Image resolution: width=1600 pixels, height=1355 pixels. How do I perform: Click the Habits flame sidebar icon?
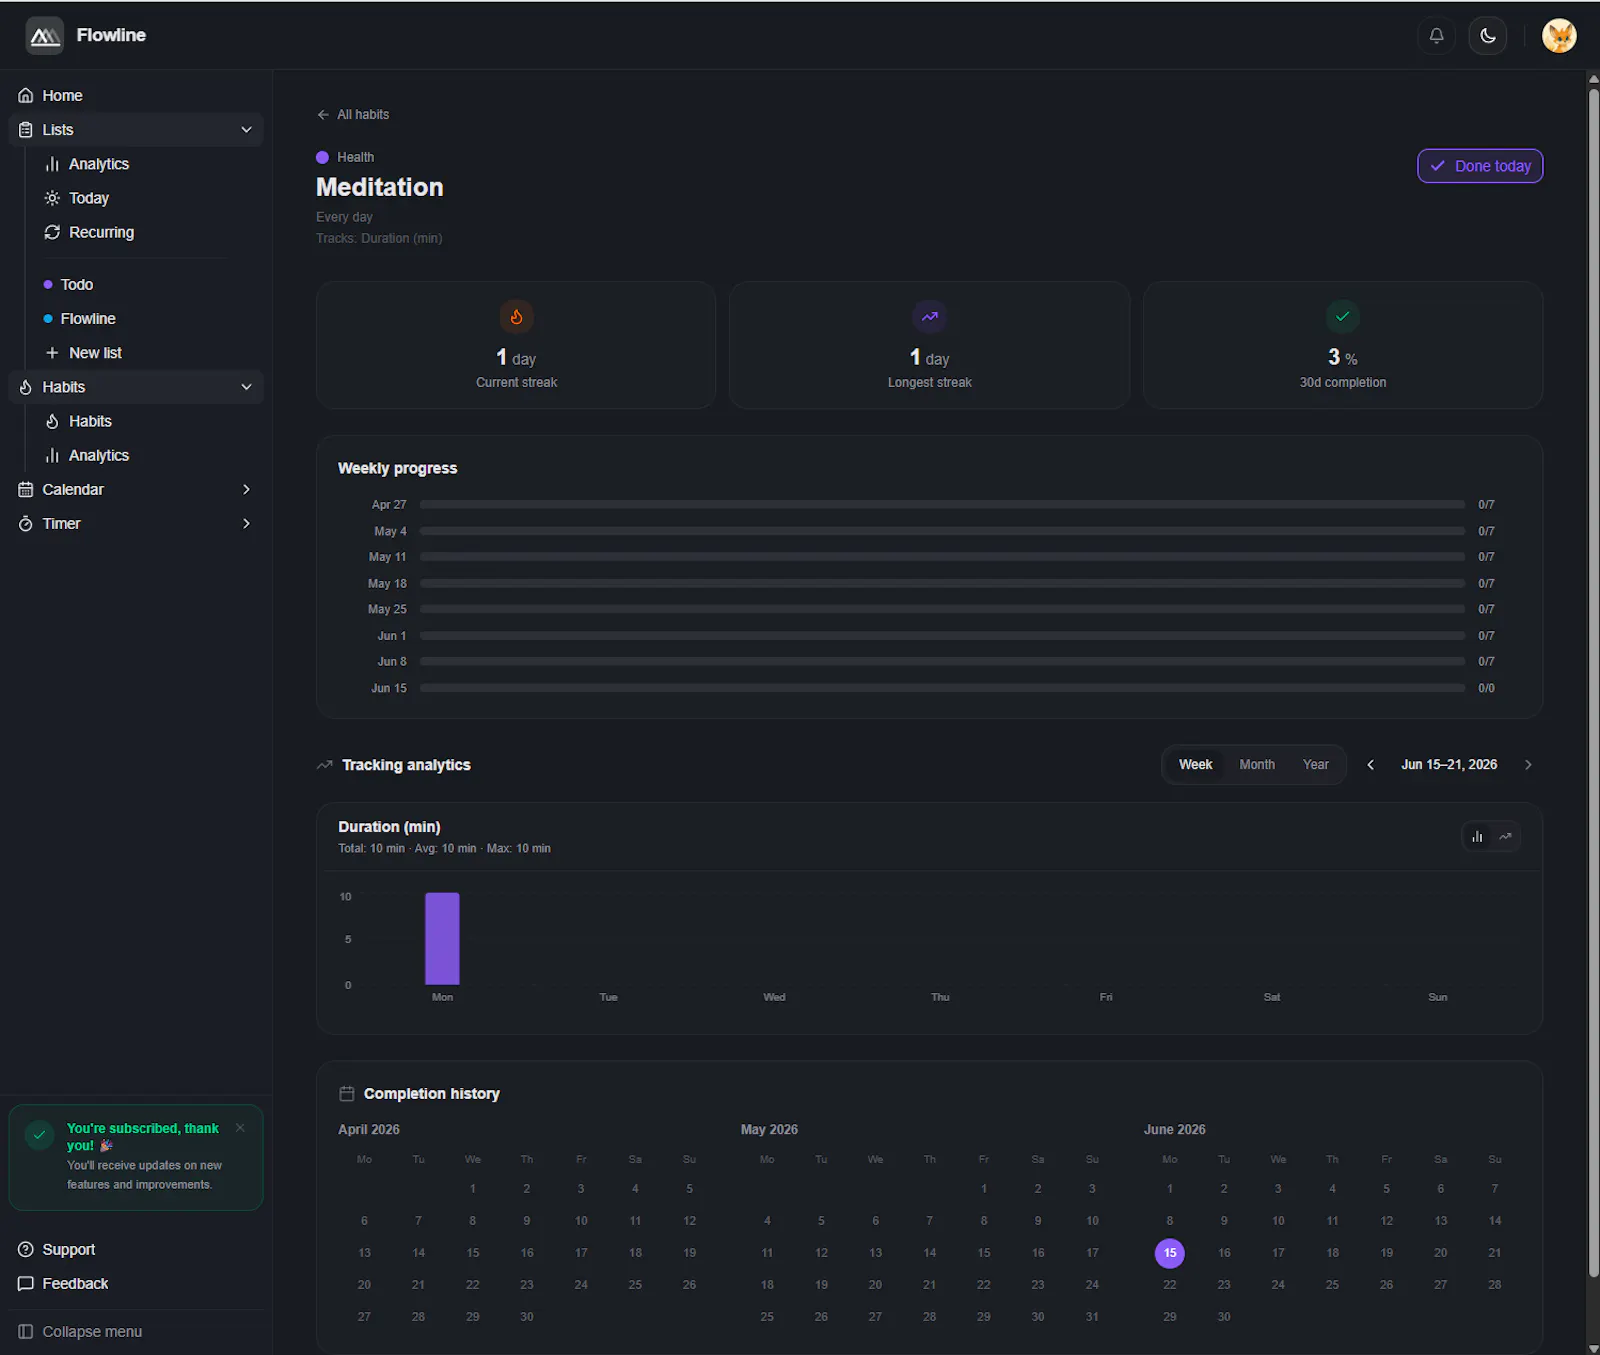(26, 387)
